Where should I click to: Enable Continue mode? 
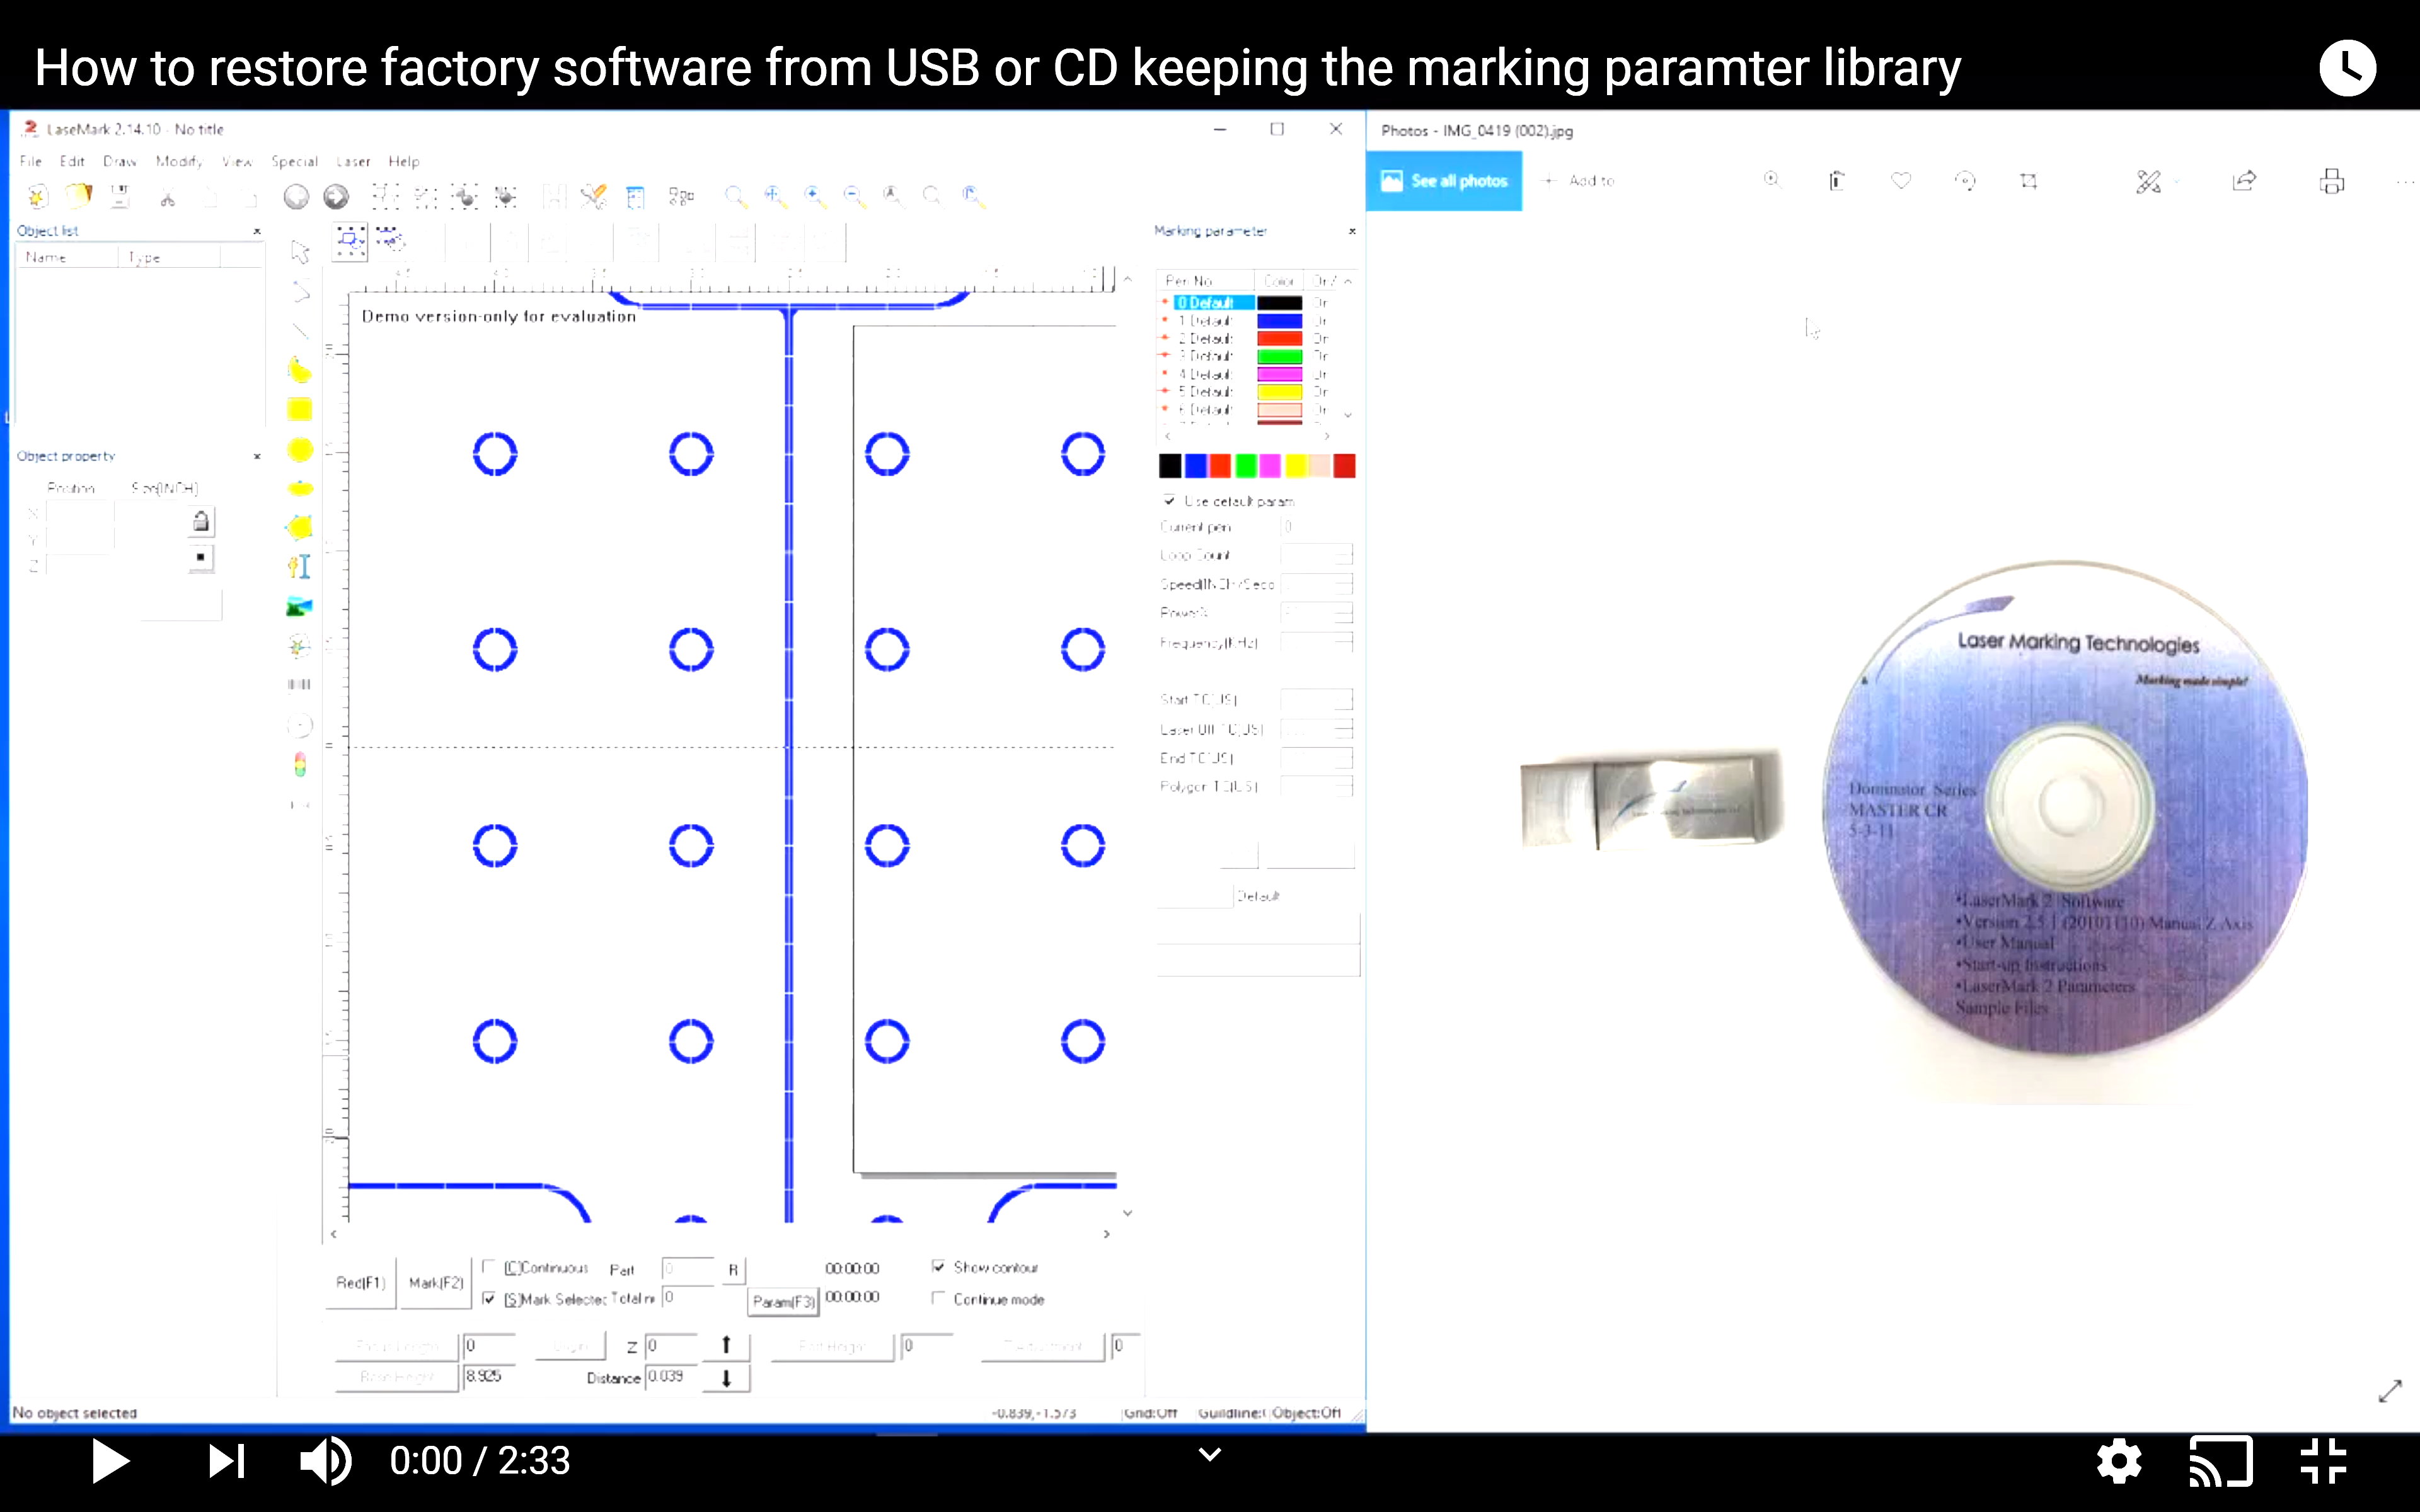[939, 1300]
